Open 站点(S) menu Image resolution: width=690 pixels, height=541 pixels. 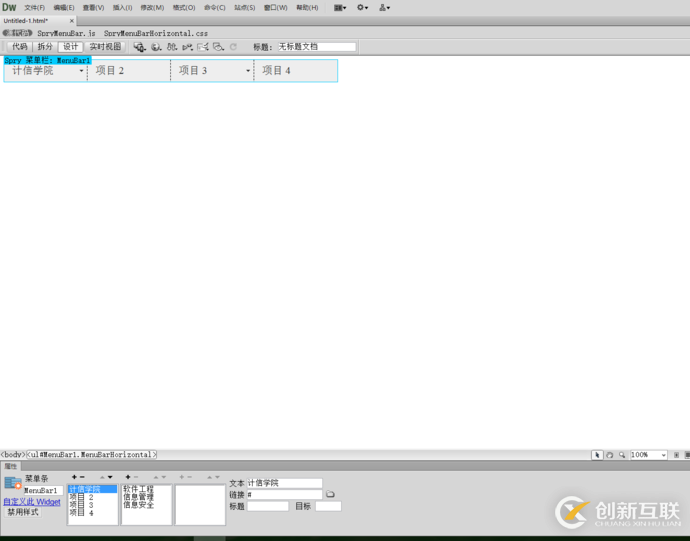pos(245,7)
